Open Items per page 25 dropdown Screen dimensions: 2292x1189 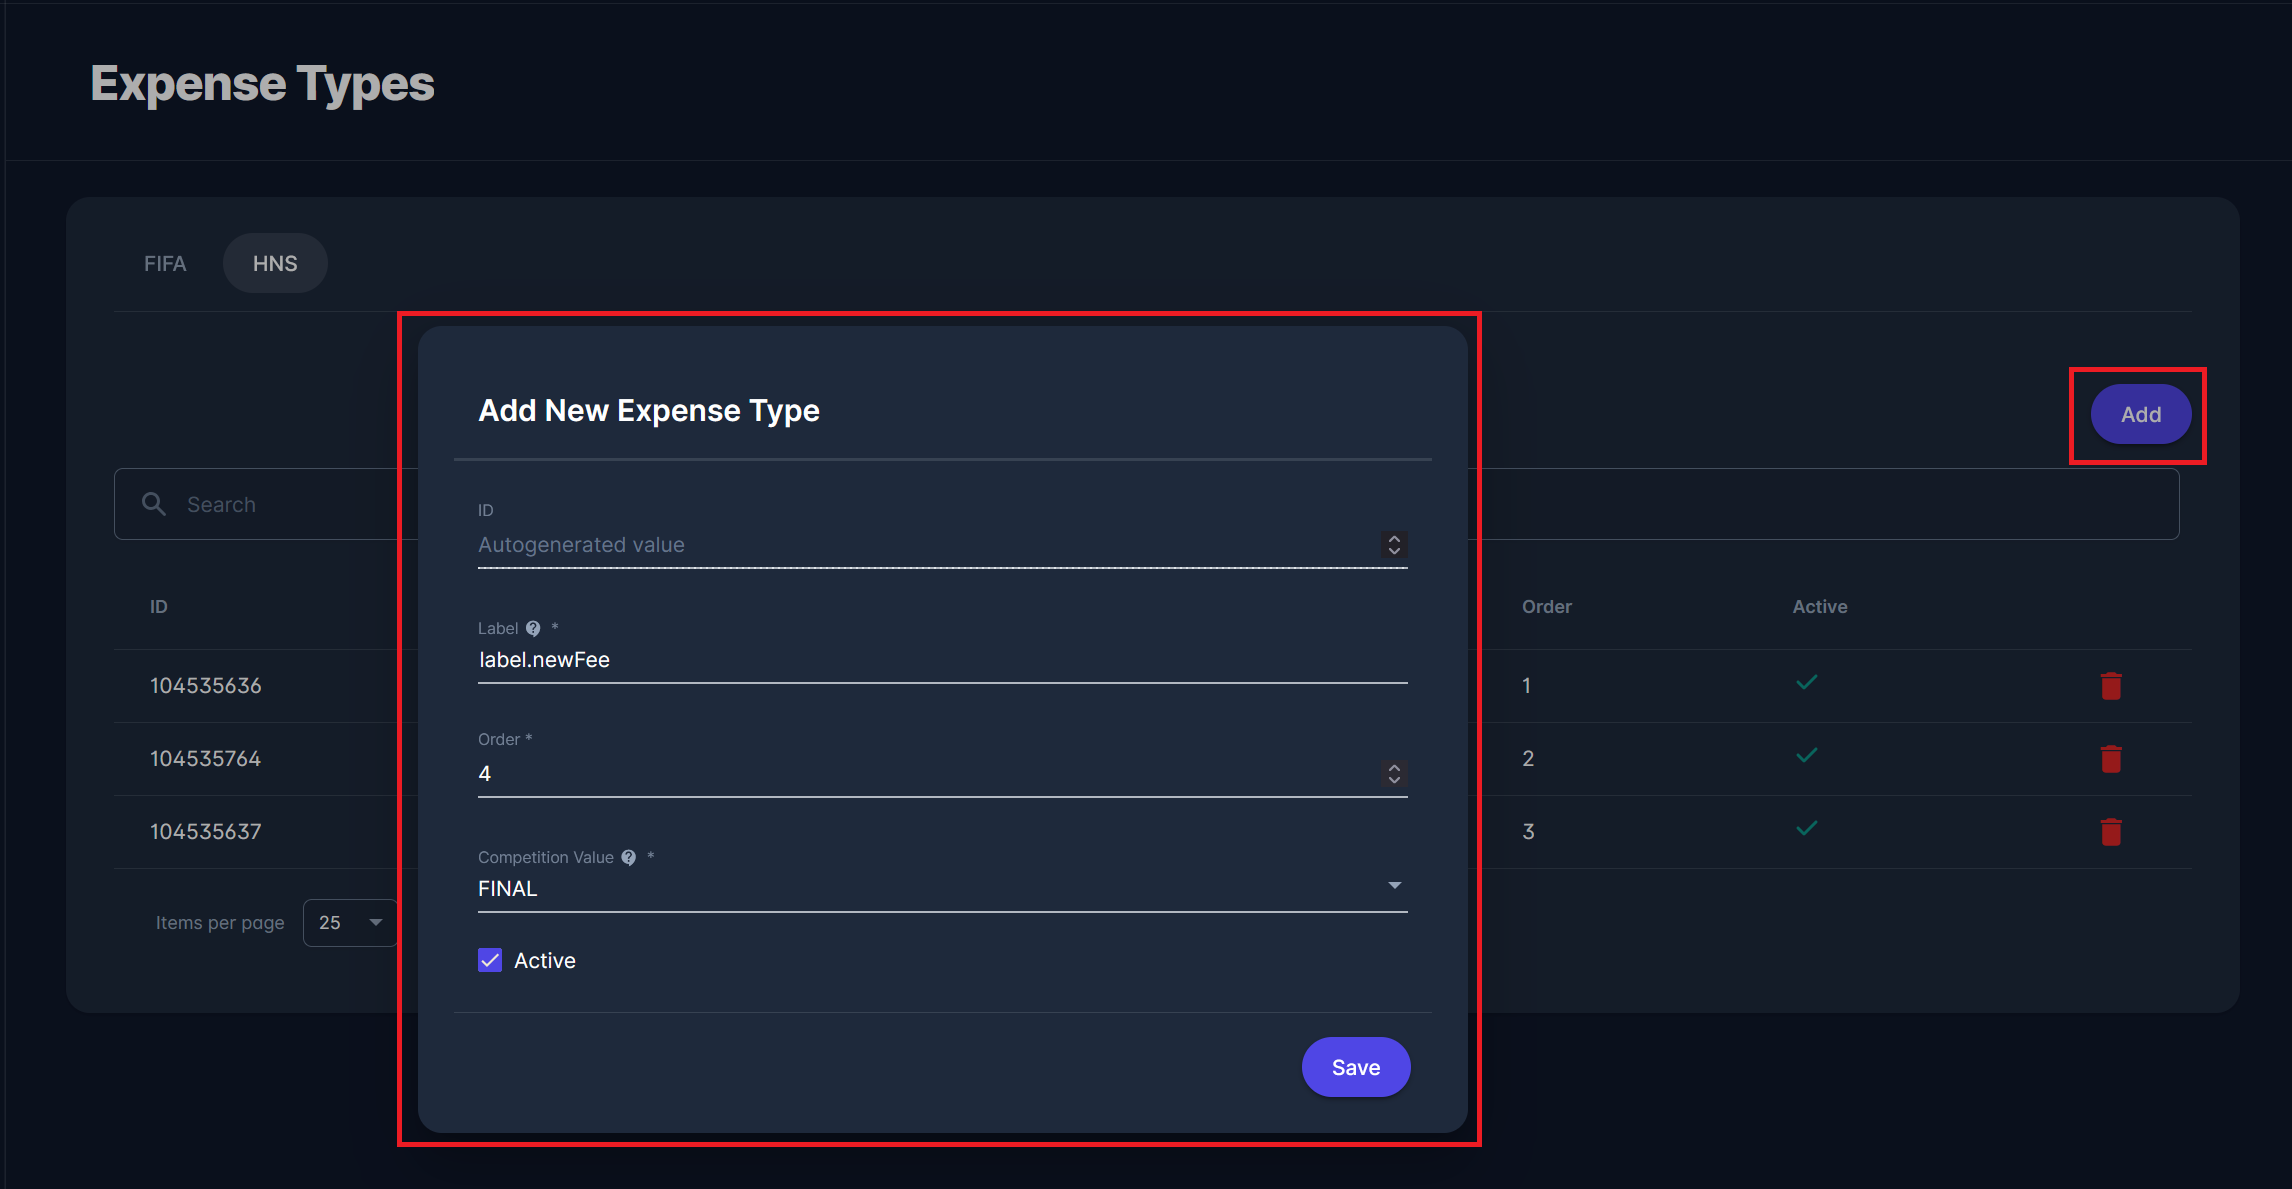pos(350,922)
